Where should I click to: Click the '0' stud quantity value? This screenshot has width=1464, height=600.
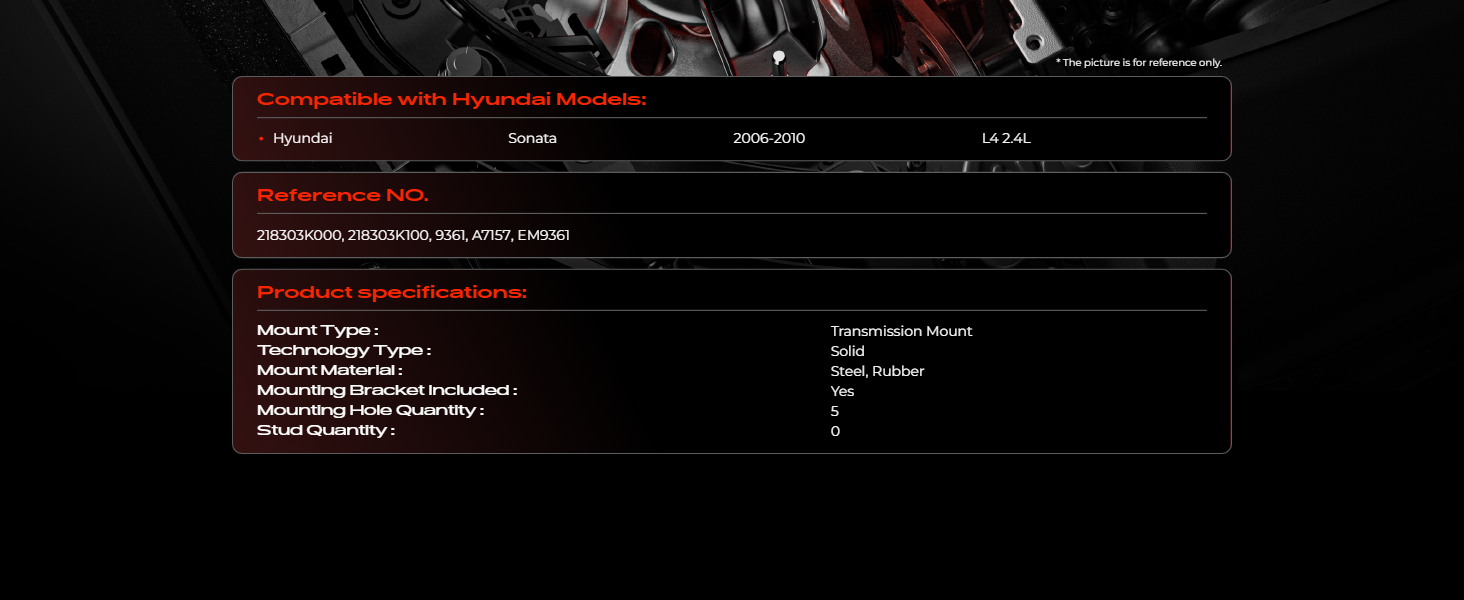coord(835,431)
